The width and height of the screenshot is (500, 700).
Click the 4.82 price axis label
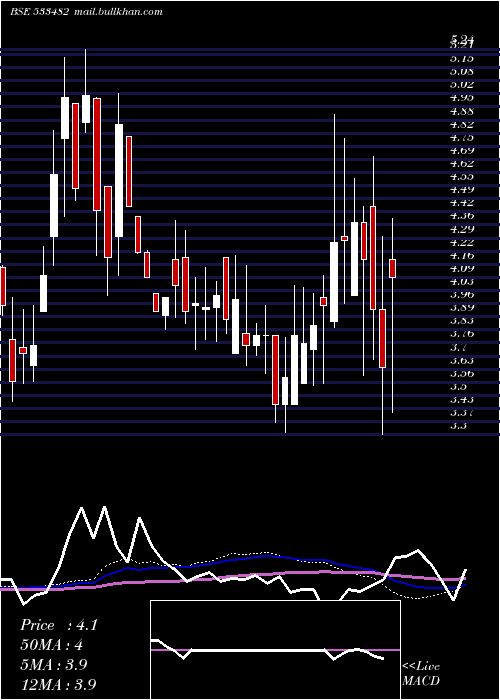click(x=462, y=125)
